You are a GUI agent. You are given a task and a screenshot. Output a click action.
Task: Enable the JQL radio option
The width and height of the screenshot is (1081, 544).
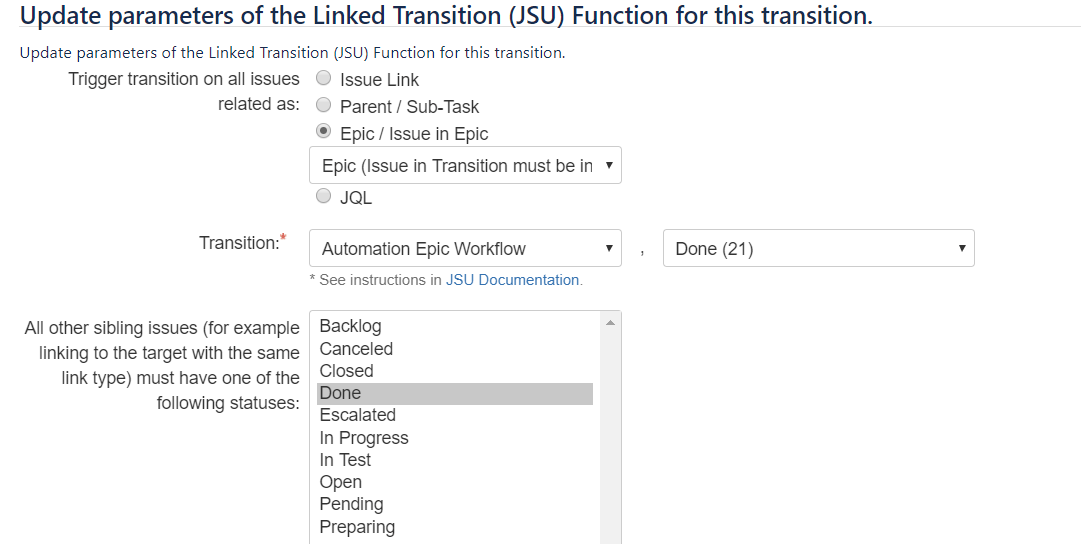click(x=323, y=196)
